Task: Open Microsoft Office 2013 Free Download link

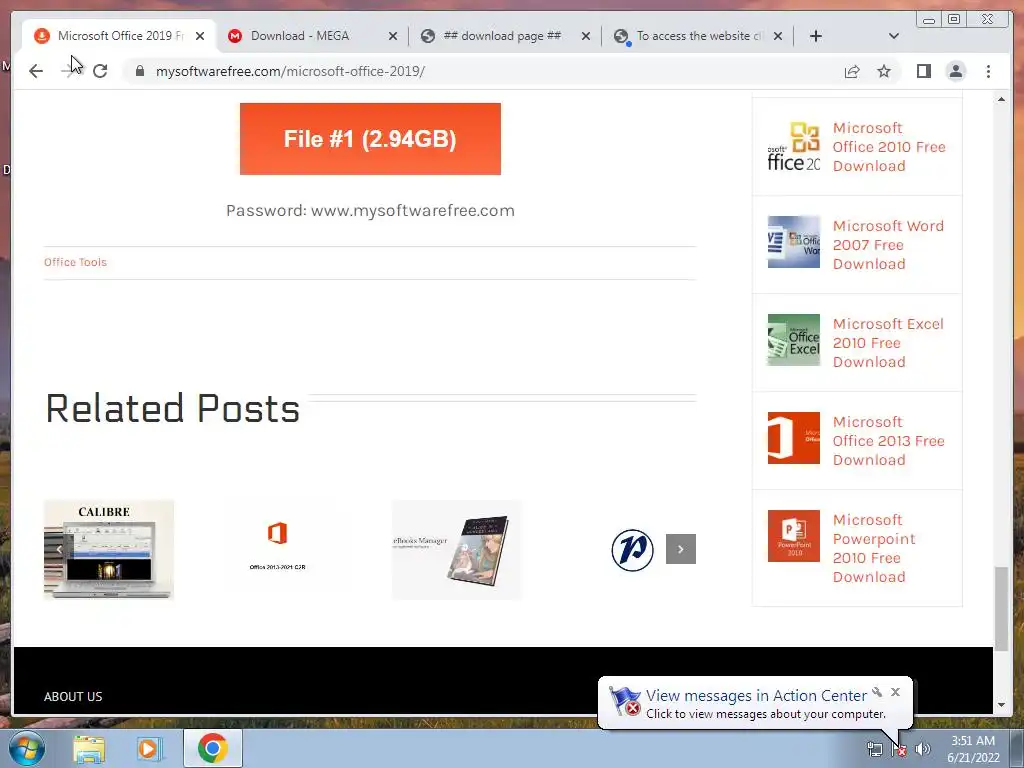Action: [x=889, y=441]
